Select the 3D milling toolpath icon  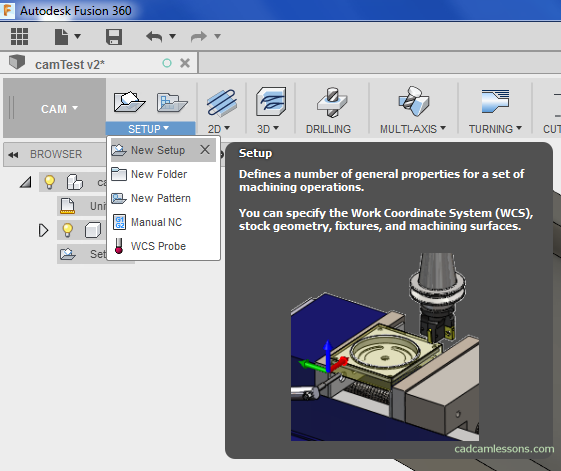(271, 102)
